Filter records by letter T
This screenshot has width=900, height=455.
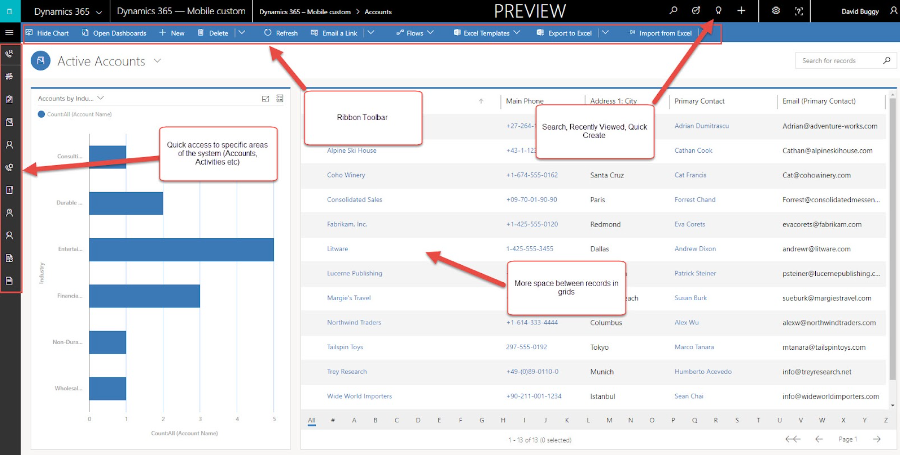[x=758, y=421]
